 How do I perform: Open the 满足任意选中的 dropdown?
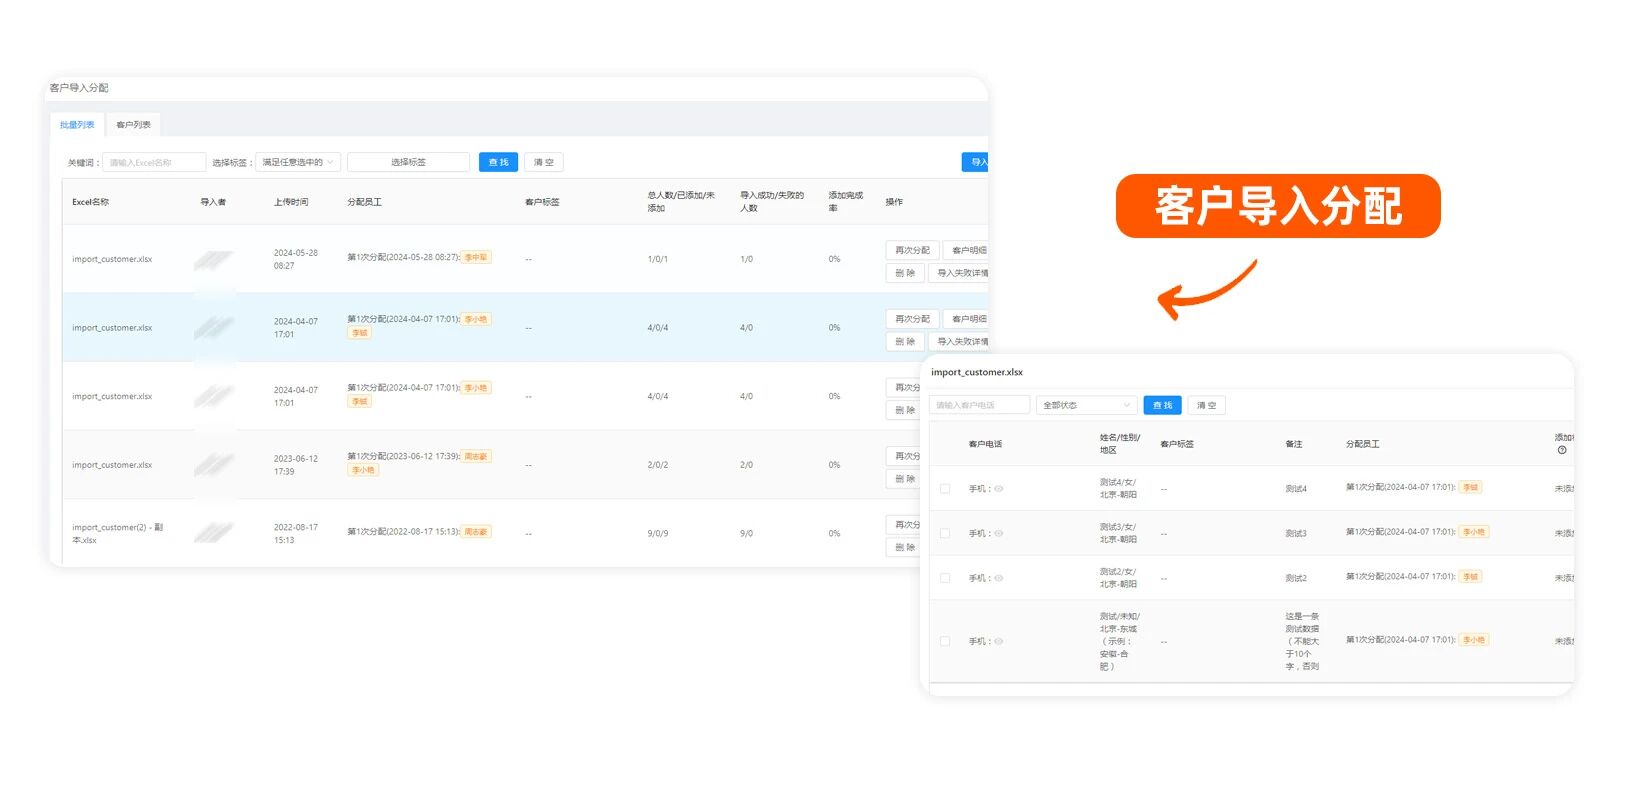[x=298, y=162]
